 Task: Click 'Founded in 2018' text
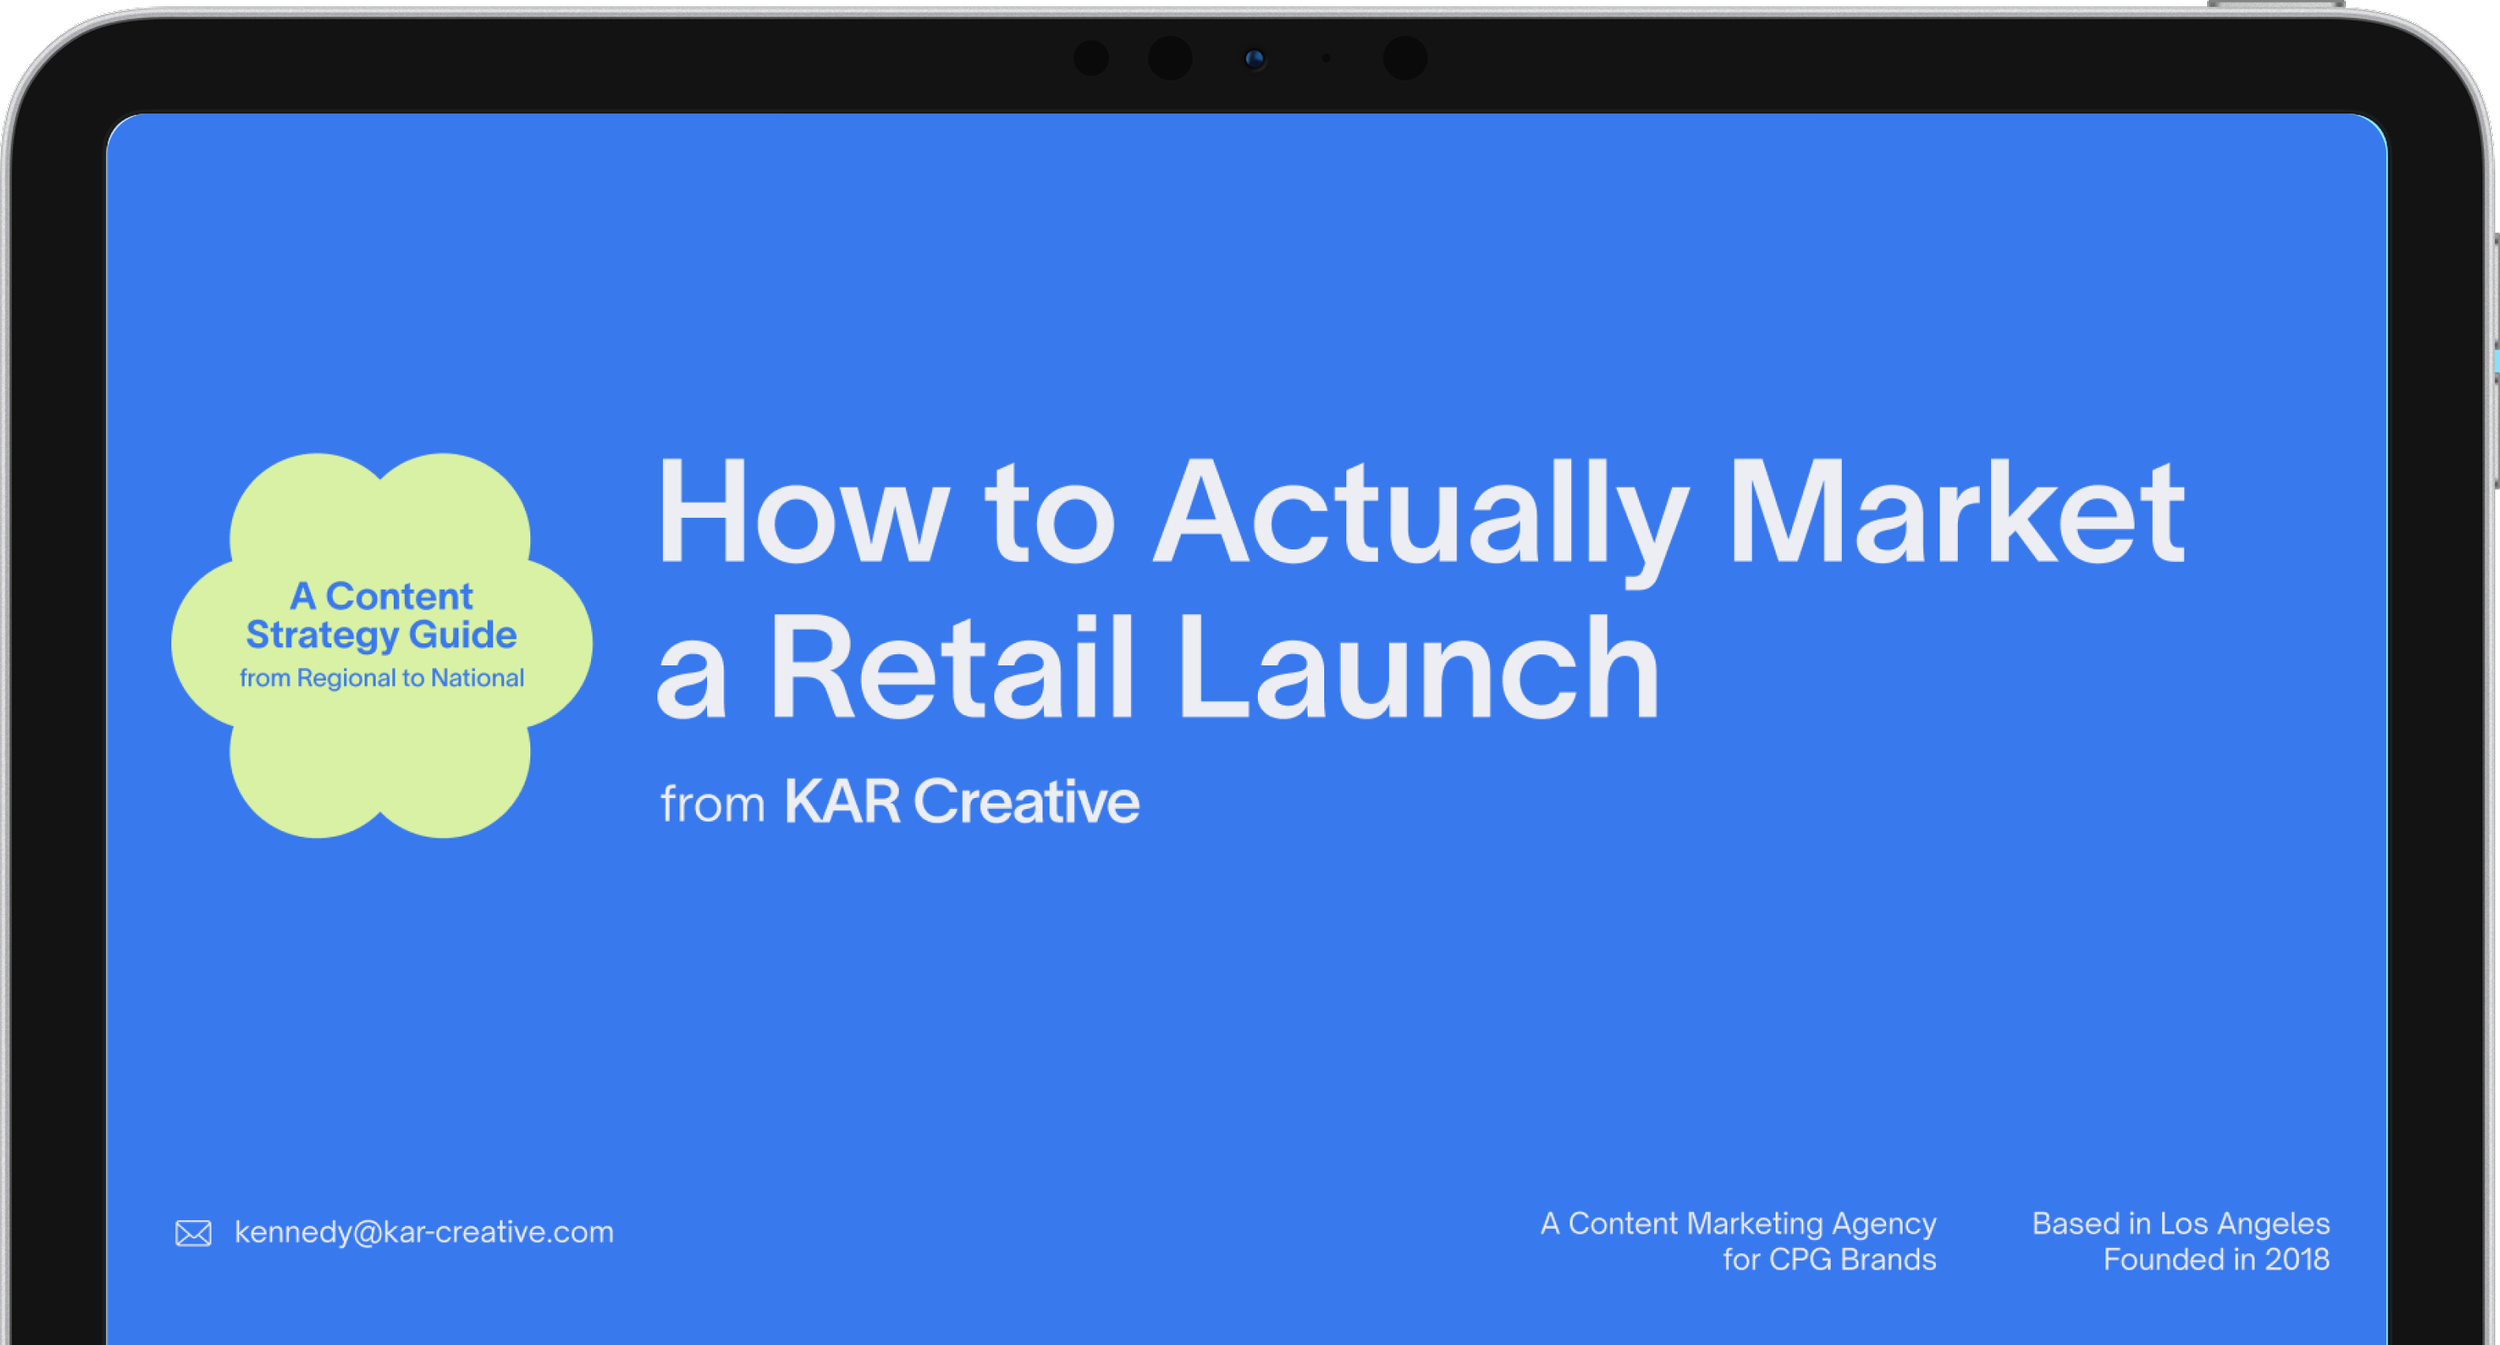pos(2216,1259)
